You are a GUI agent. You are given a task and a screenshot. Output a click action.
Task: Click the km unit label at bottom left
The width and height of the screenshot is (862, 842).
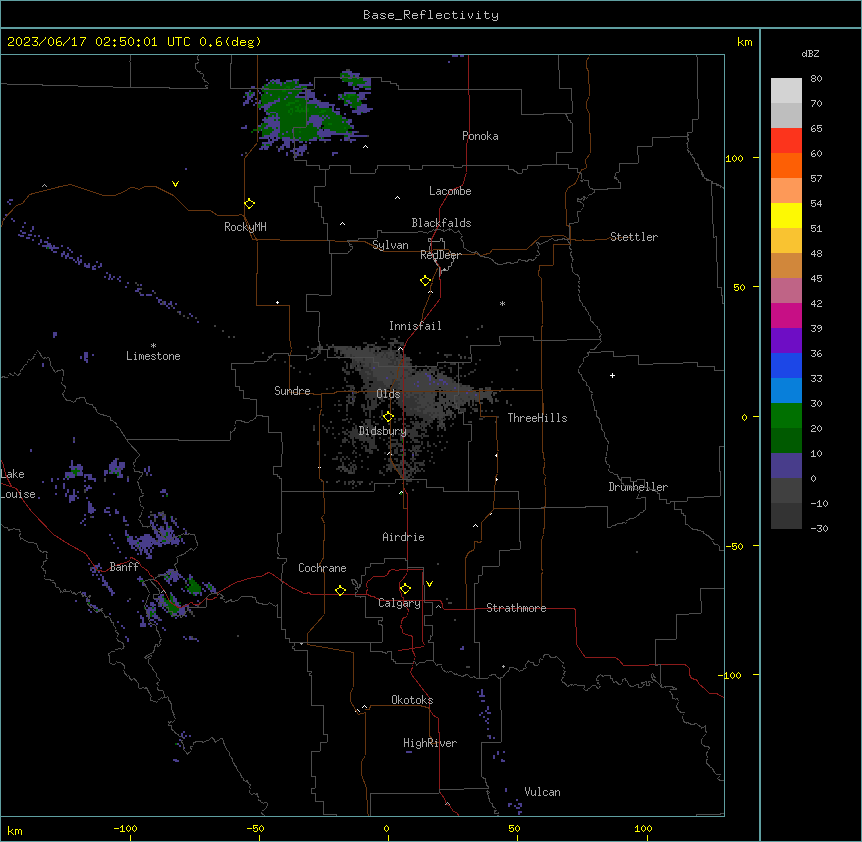point(14,830)
